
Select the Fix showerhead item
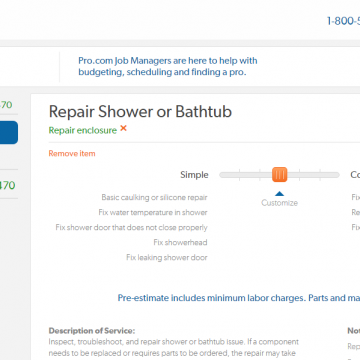[x=180, y=242]
